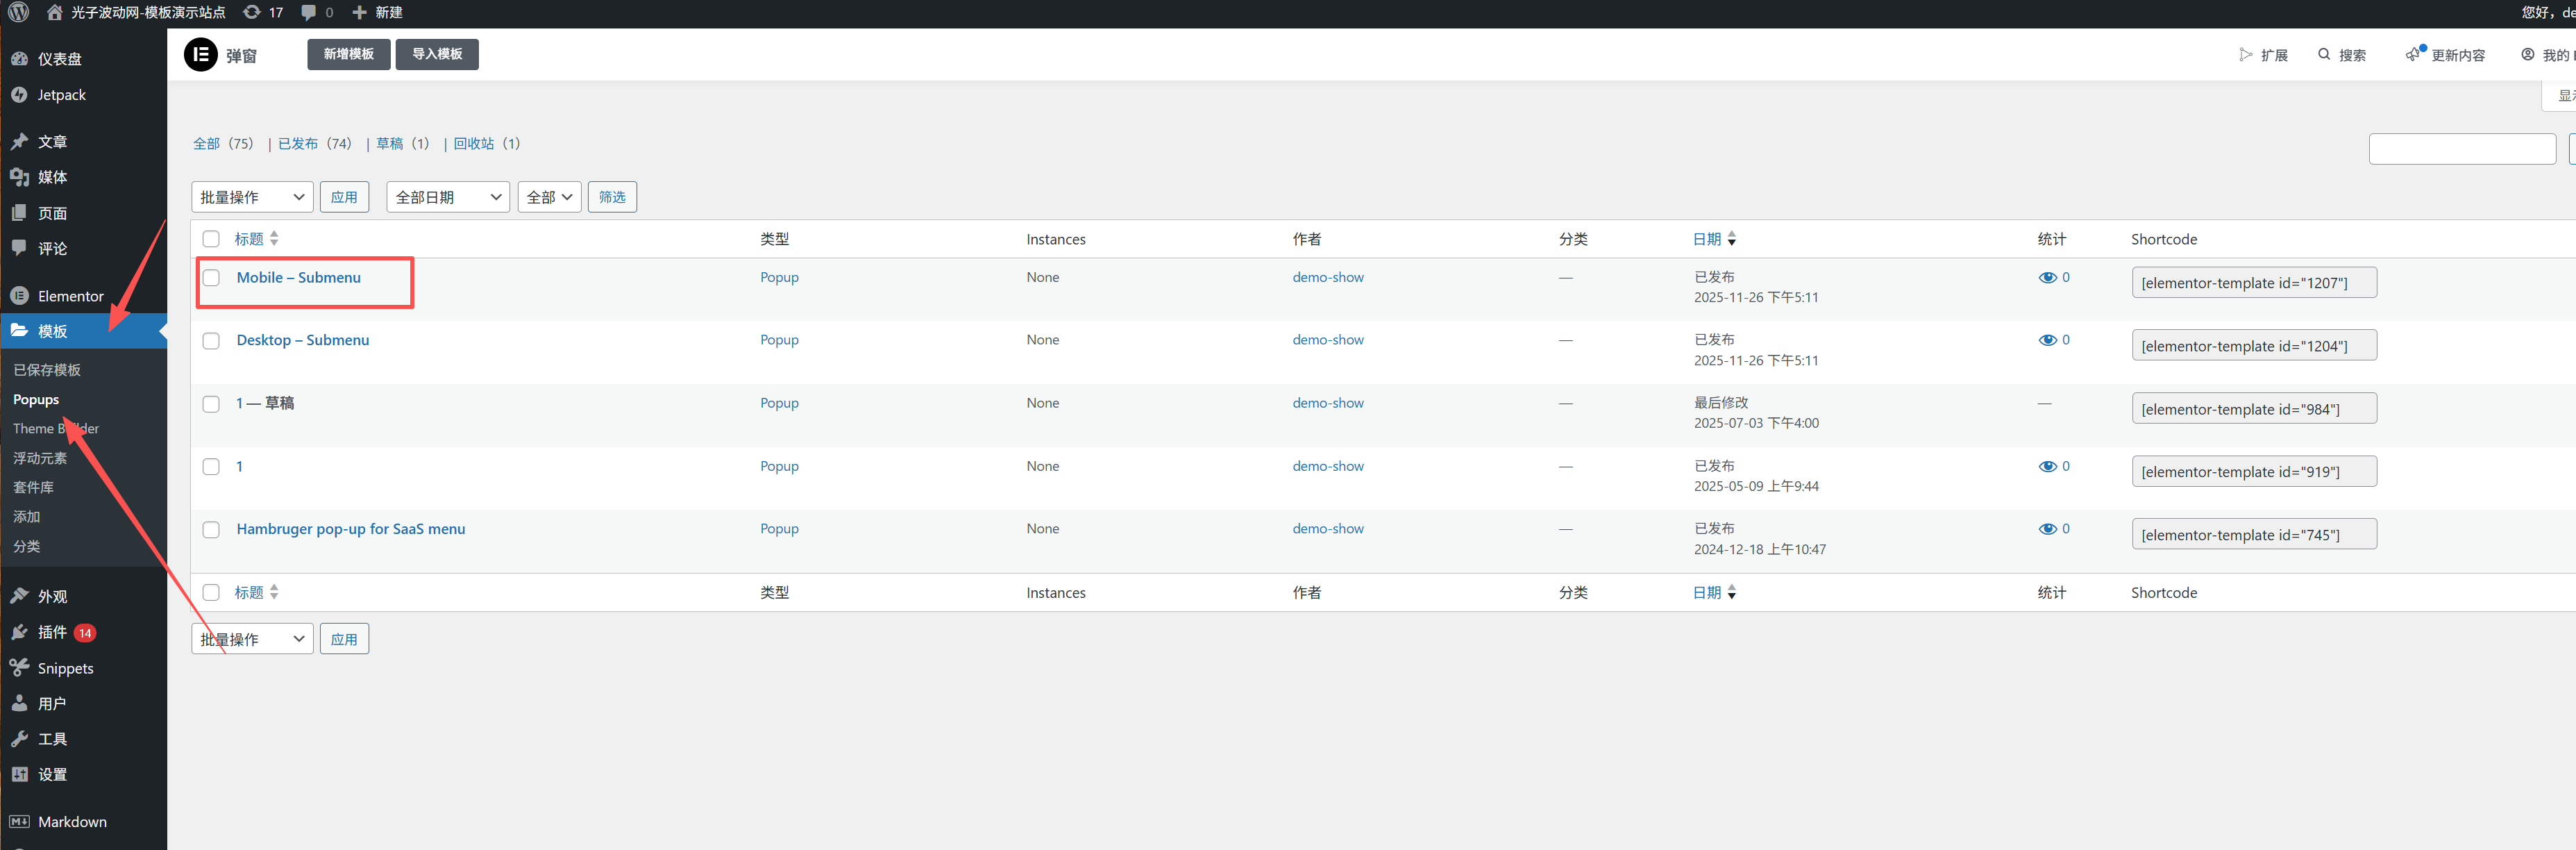This screenshot has width=2576, height=850.
Task: Click the eye stats icon for Mobile – Submenu
Action: (2047, 278)
